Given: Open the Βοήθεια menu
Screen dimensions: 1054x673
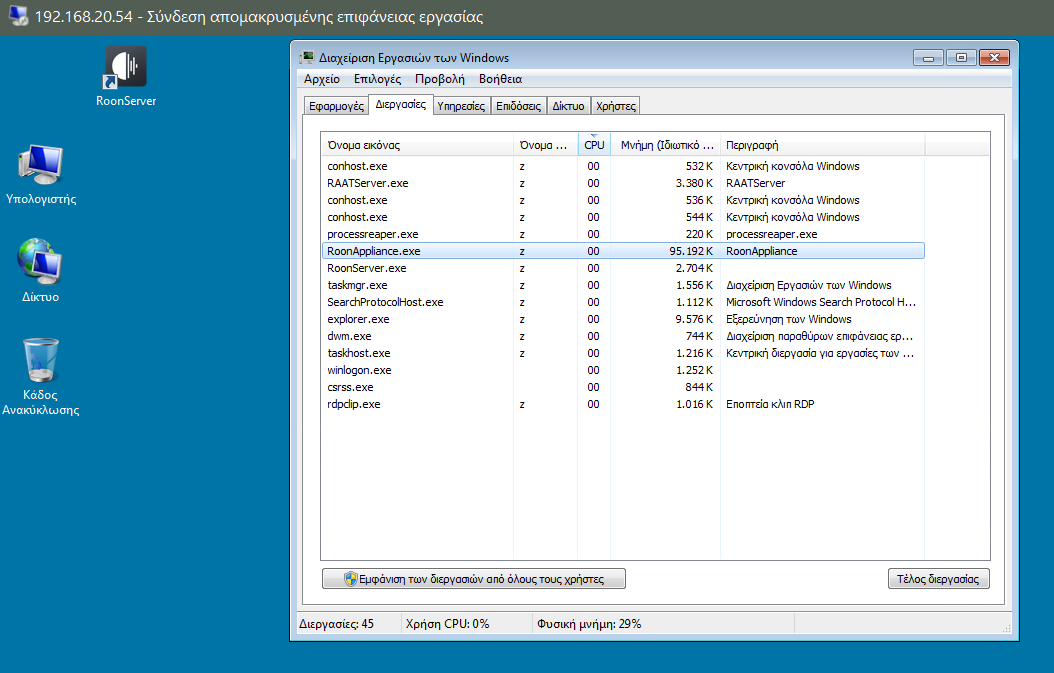Looking at the screenshot, I should point(500,79).
